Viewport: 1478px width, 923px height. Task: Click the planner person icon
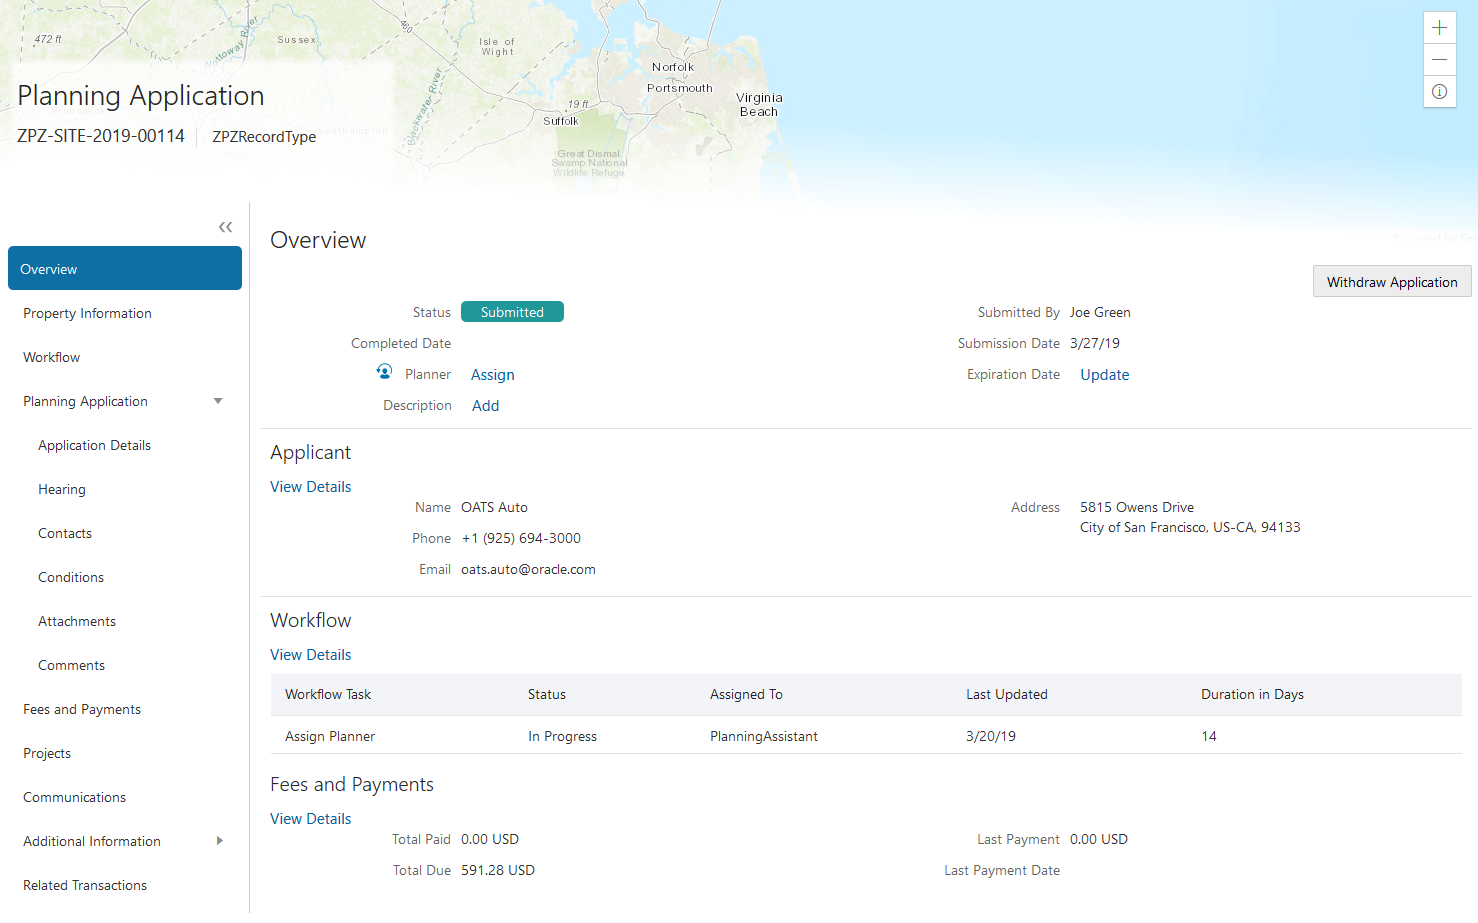(384, 371)
